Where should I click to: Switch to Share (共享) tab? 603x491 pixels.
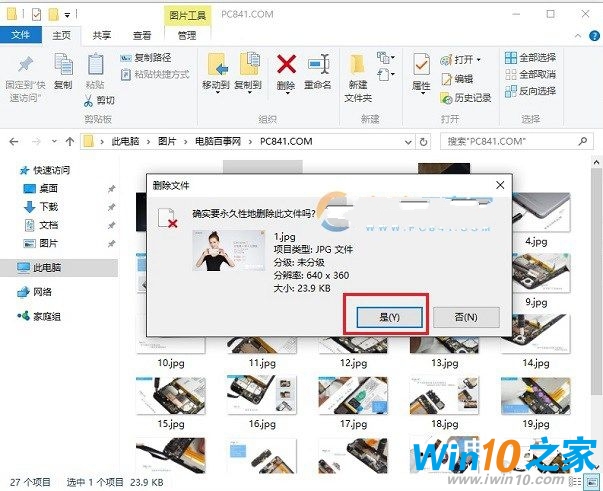[x=102, y=35]
